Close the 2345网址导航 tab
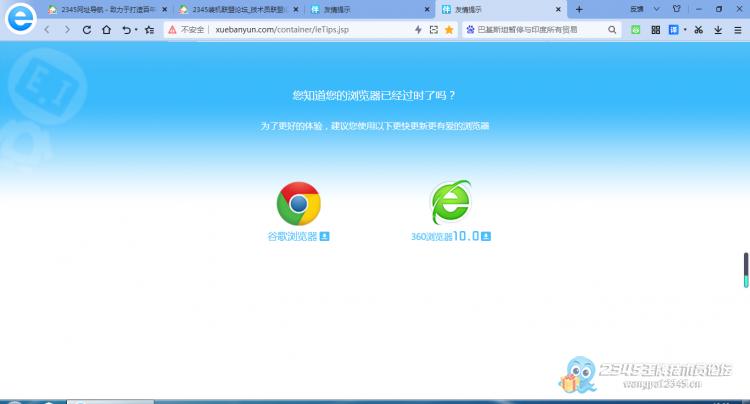This screenshot has width=750, height=404. (165, 10)
